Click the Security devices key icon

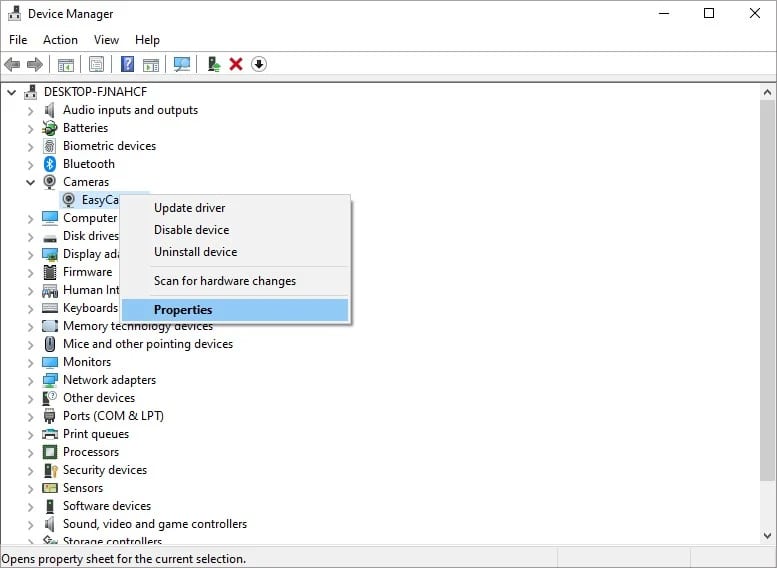(x=51, y=470)
